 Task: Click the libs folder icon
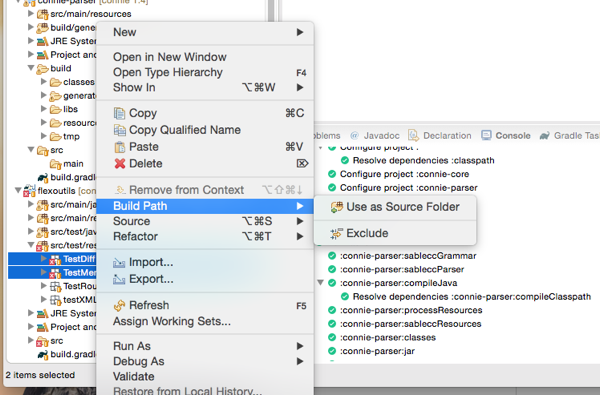(55, 109)
